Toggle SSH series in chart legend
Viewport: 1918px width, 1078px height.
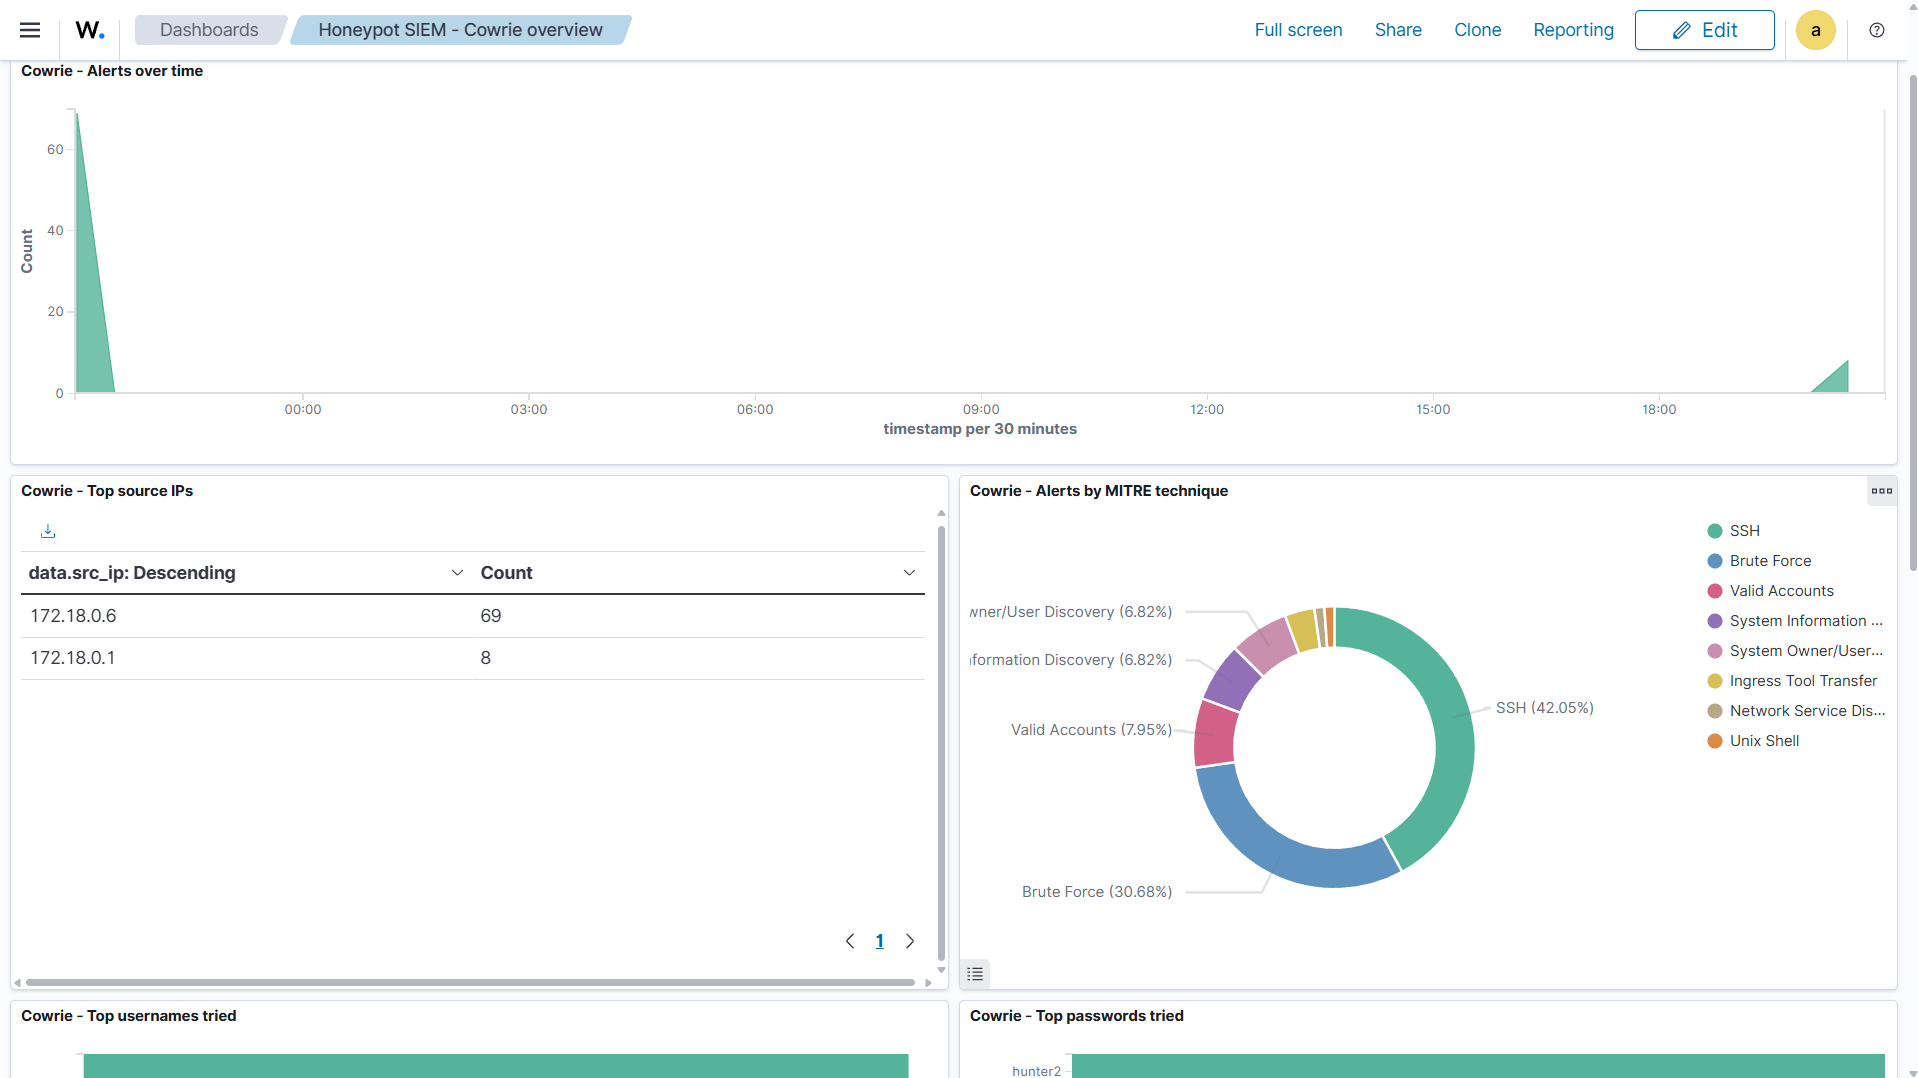(1744, 531)
